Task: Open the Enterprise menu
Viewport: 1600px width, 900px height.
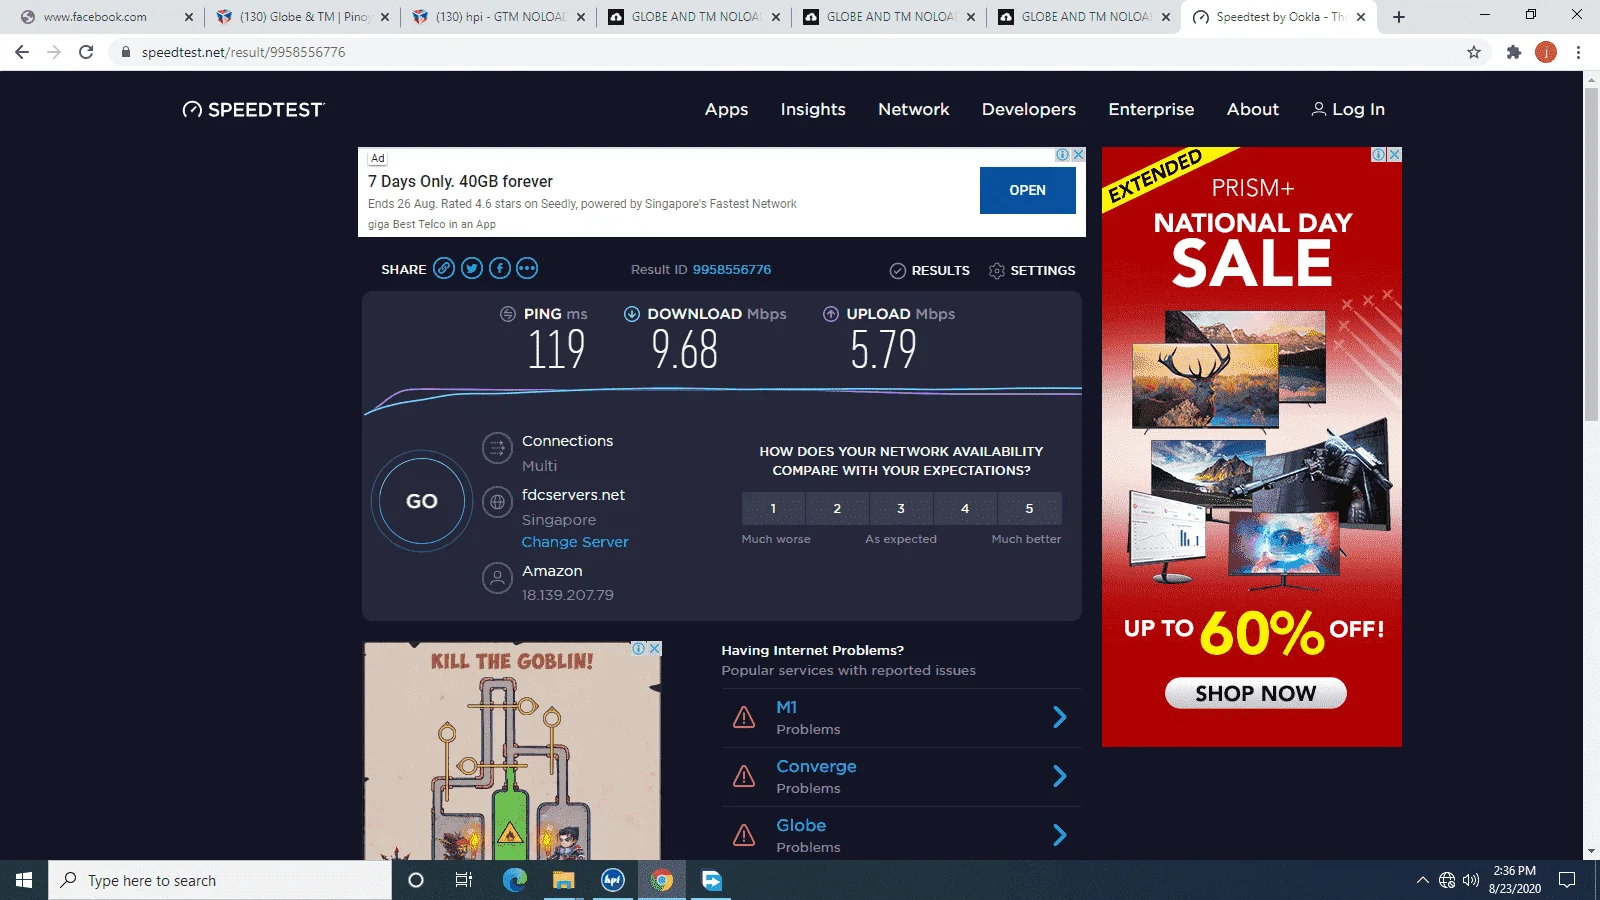Action: pos(1151,109)
